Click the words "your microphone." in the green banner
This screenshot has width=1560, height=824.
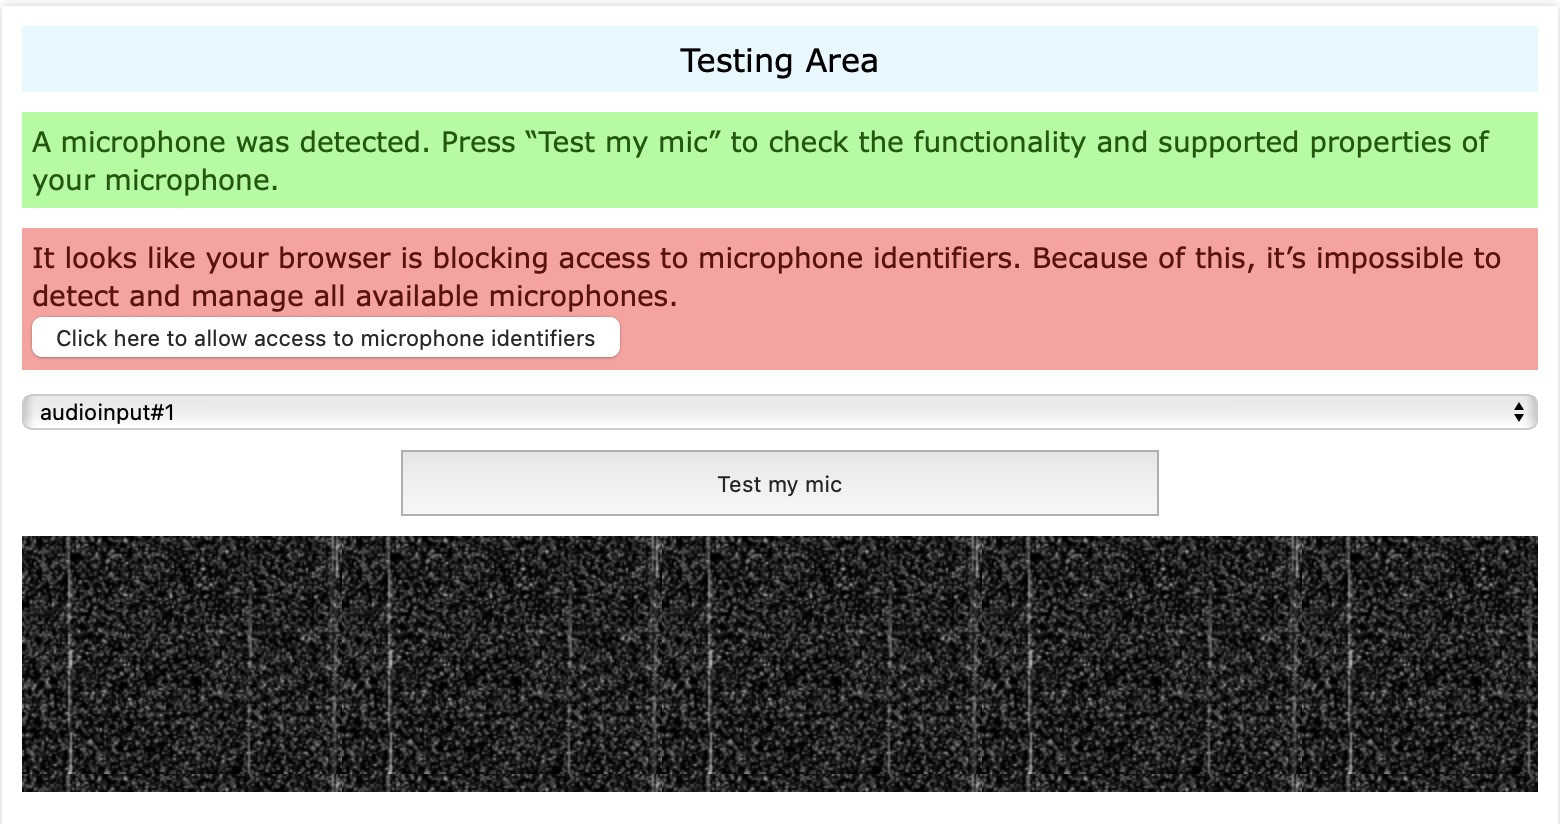[155, 180]
